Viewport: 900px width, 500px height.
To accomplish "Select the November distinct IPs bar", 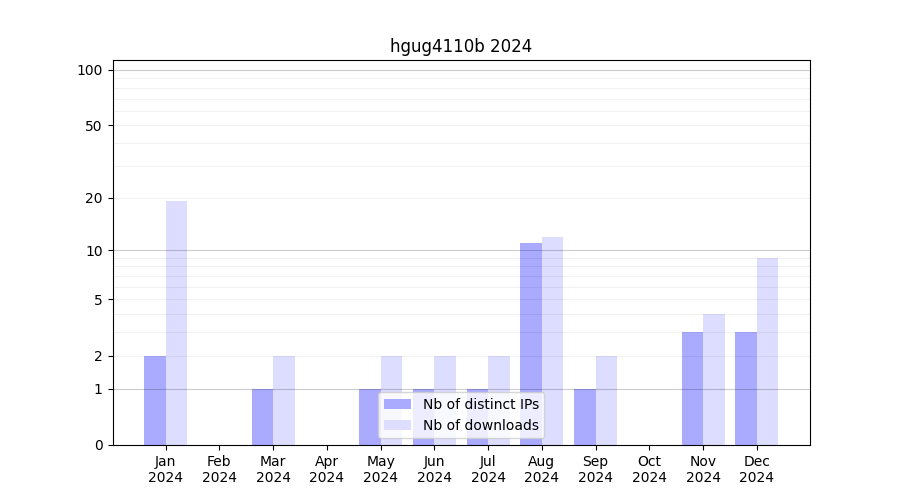I will (x=692, y=388).
